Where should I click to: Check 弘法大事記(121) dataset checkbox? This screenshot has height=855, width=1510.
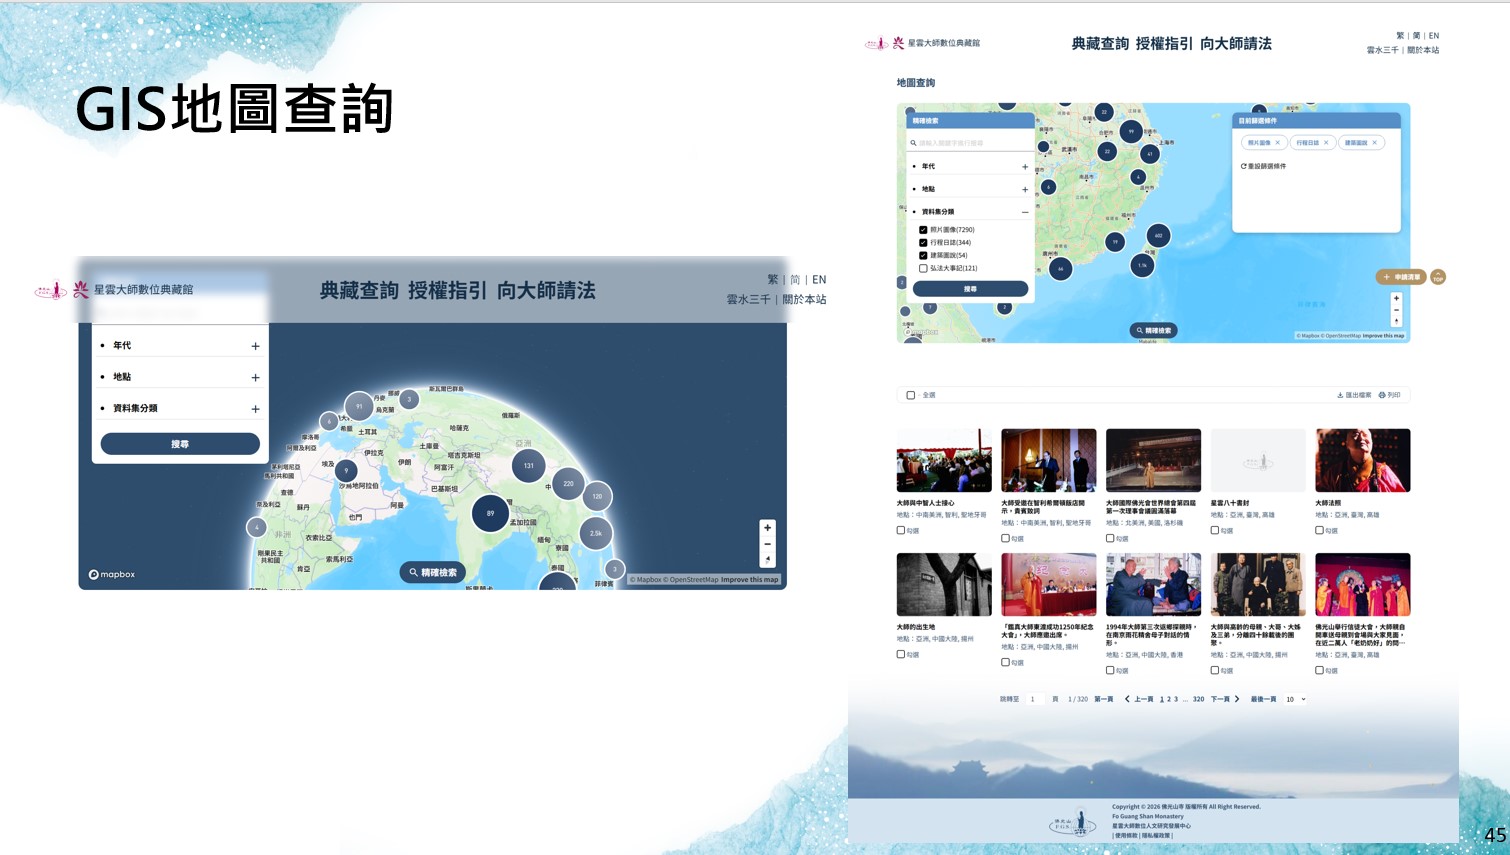[923, 268]
